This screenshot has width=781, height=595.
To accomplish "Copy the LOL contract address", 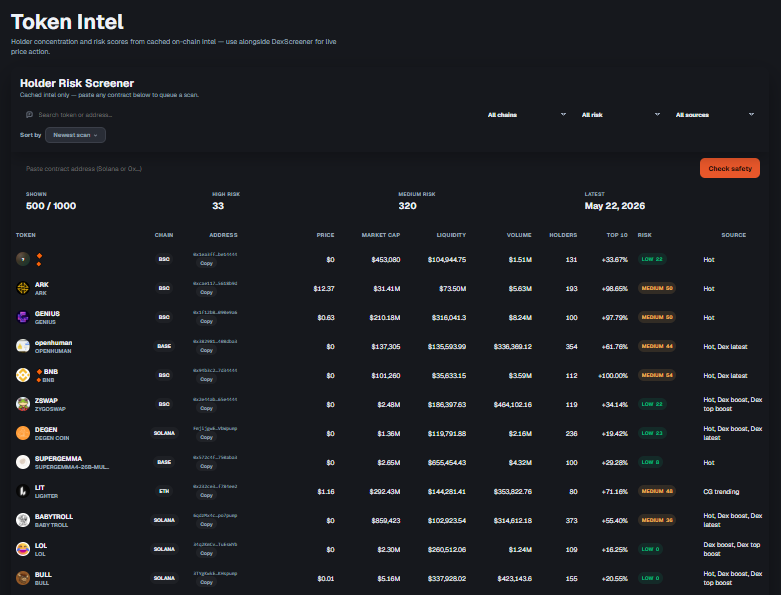I will [207, 553].
